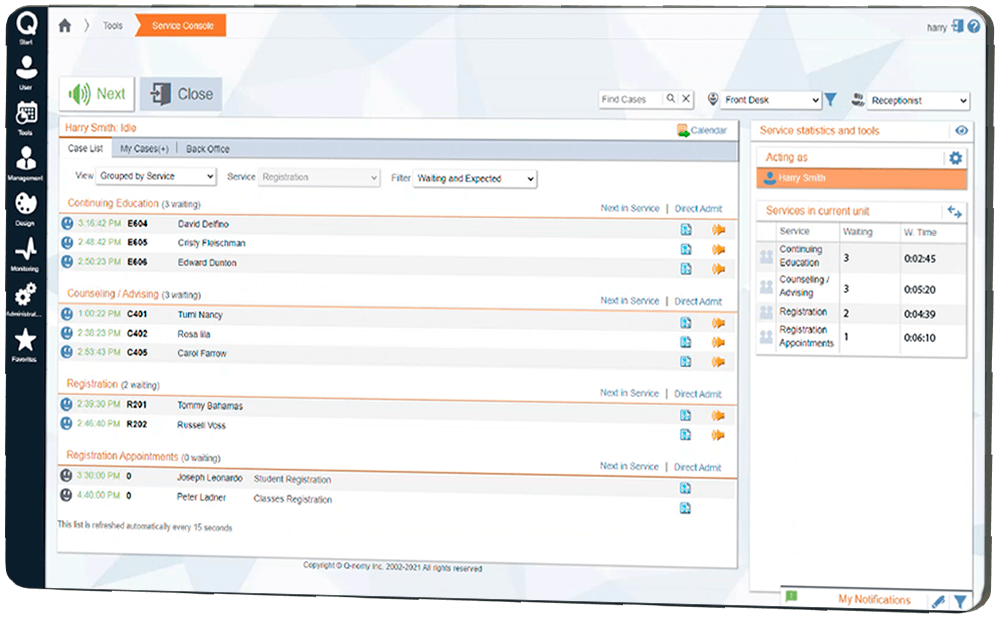Switch to the Back Office tab
The height and width of the screenshot is (622, 1001).
tap(207, 149)
